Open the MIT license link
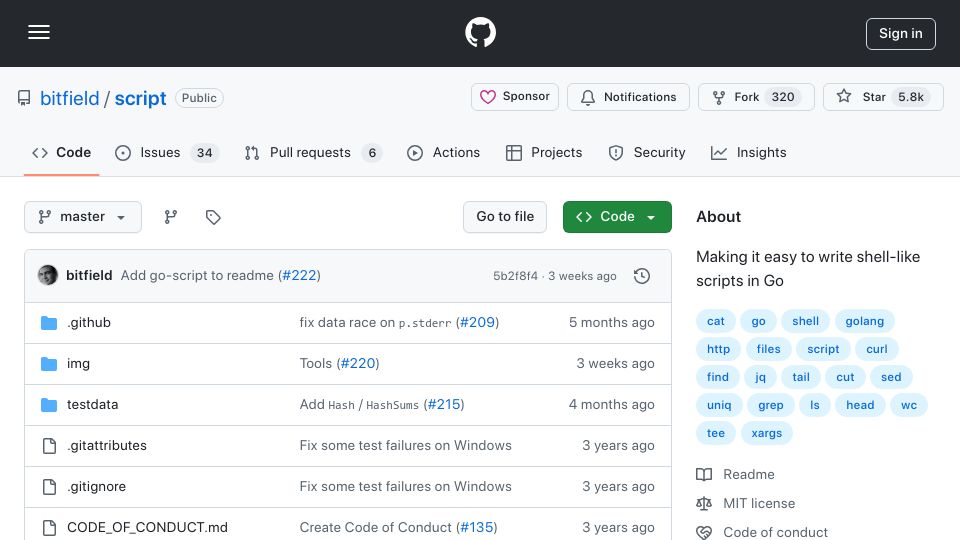This screenshot has height=540, width=960. coord(746,503)
